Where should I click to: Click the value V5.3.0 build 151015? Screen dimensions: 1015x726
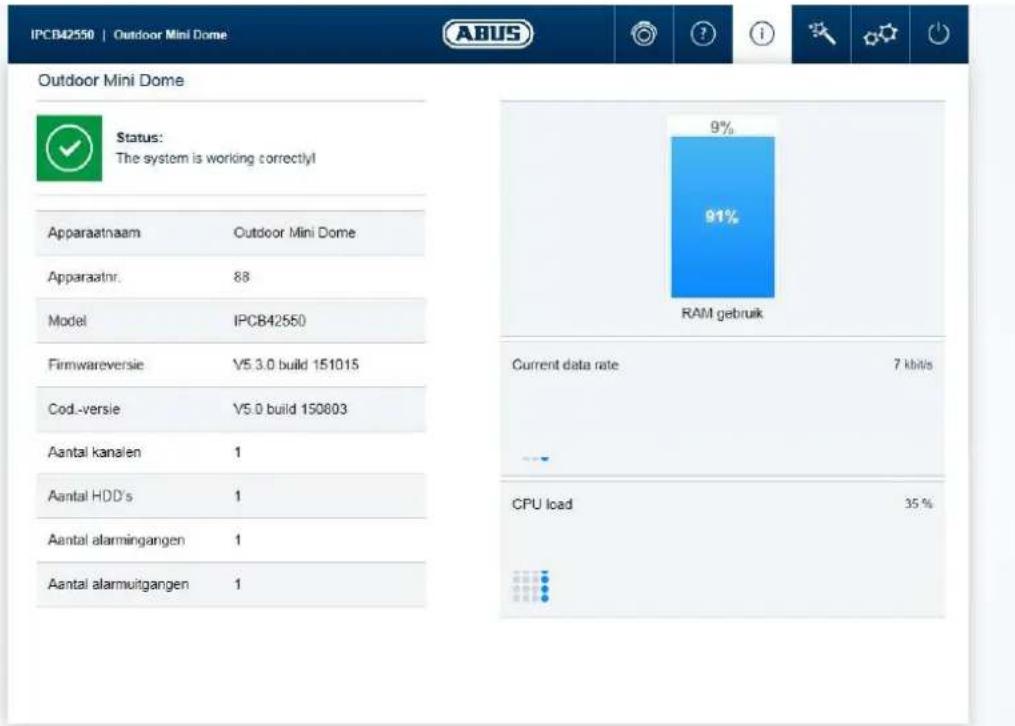pyautogui.click(x=296, y=365)
